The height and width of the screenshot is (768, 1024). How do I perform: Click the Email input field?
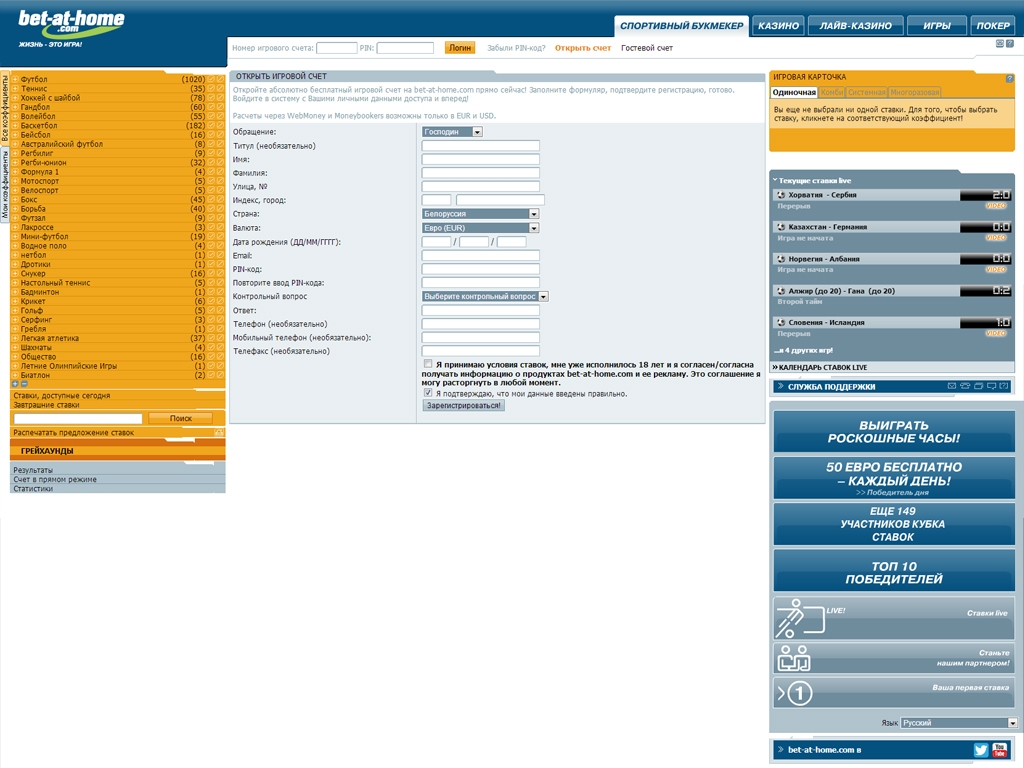(x=480, y=256)
